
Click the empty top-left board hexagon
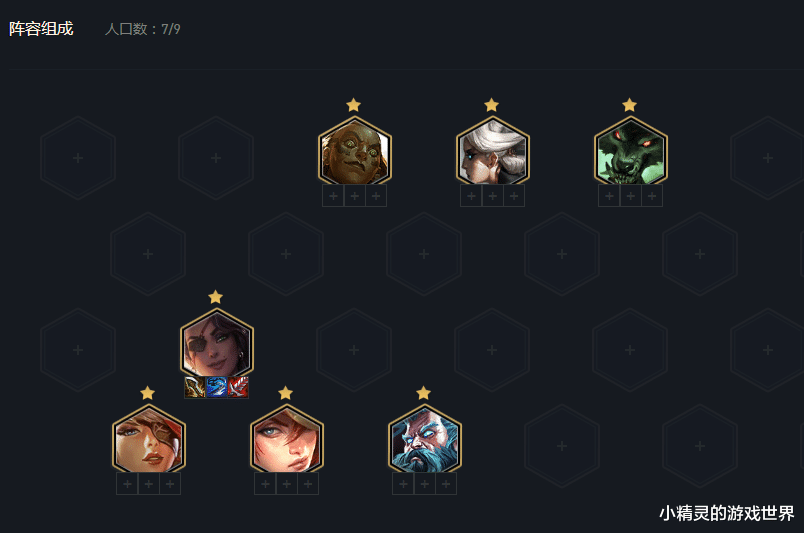78,158
